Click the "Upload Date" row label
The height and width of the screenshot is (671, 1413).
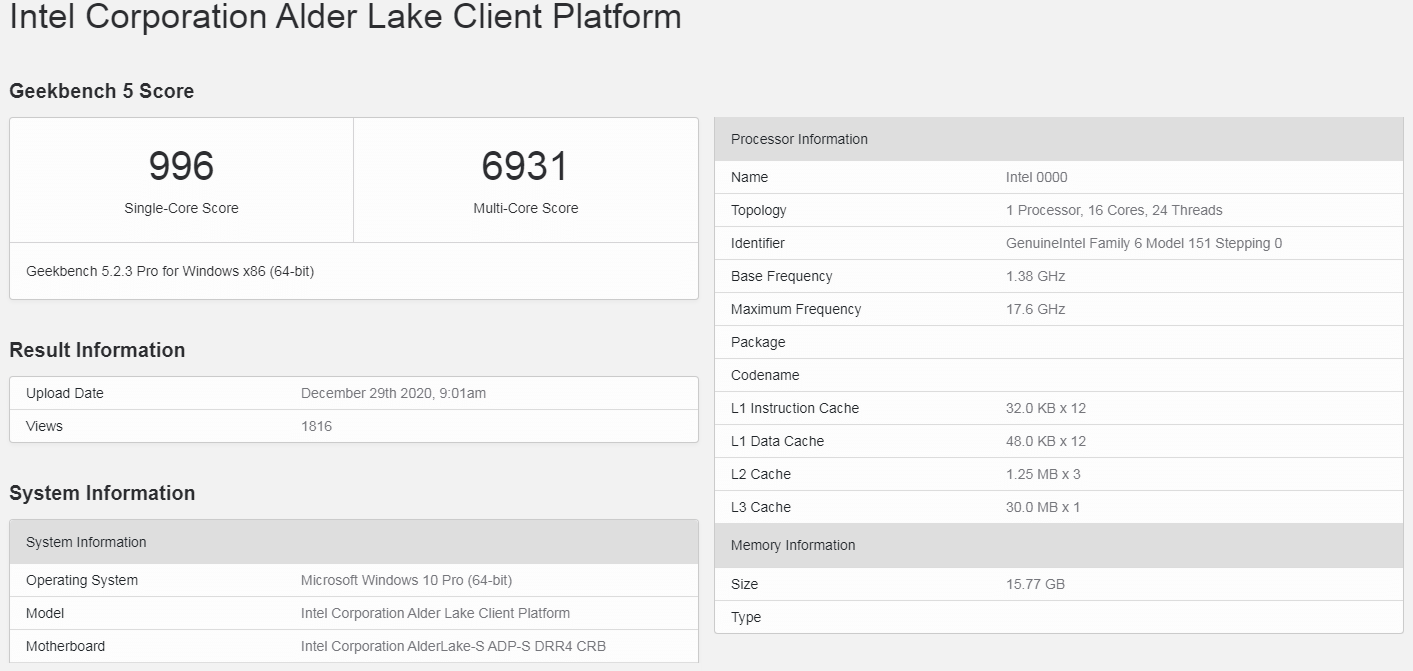pyautogui.click(x=65, y=393)
